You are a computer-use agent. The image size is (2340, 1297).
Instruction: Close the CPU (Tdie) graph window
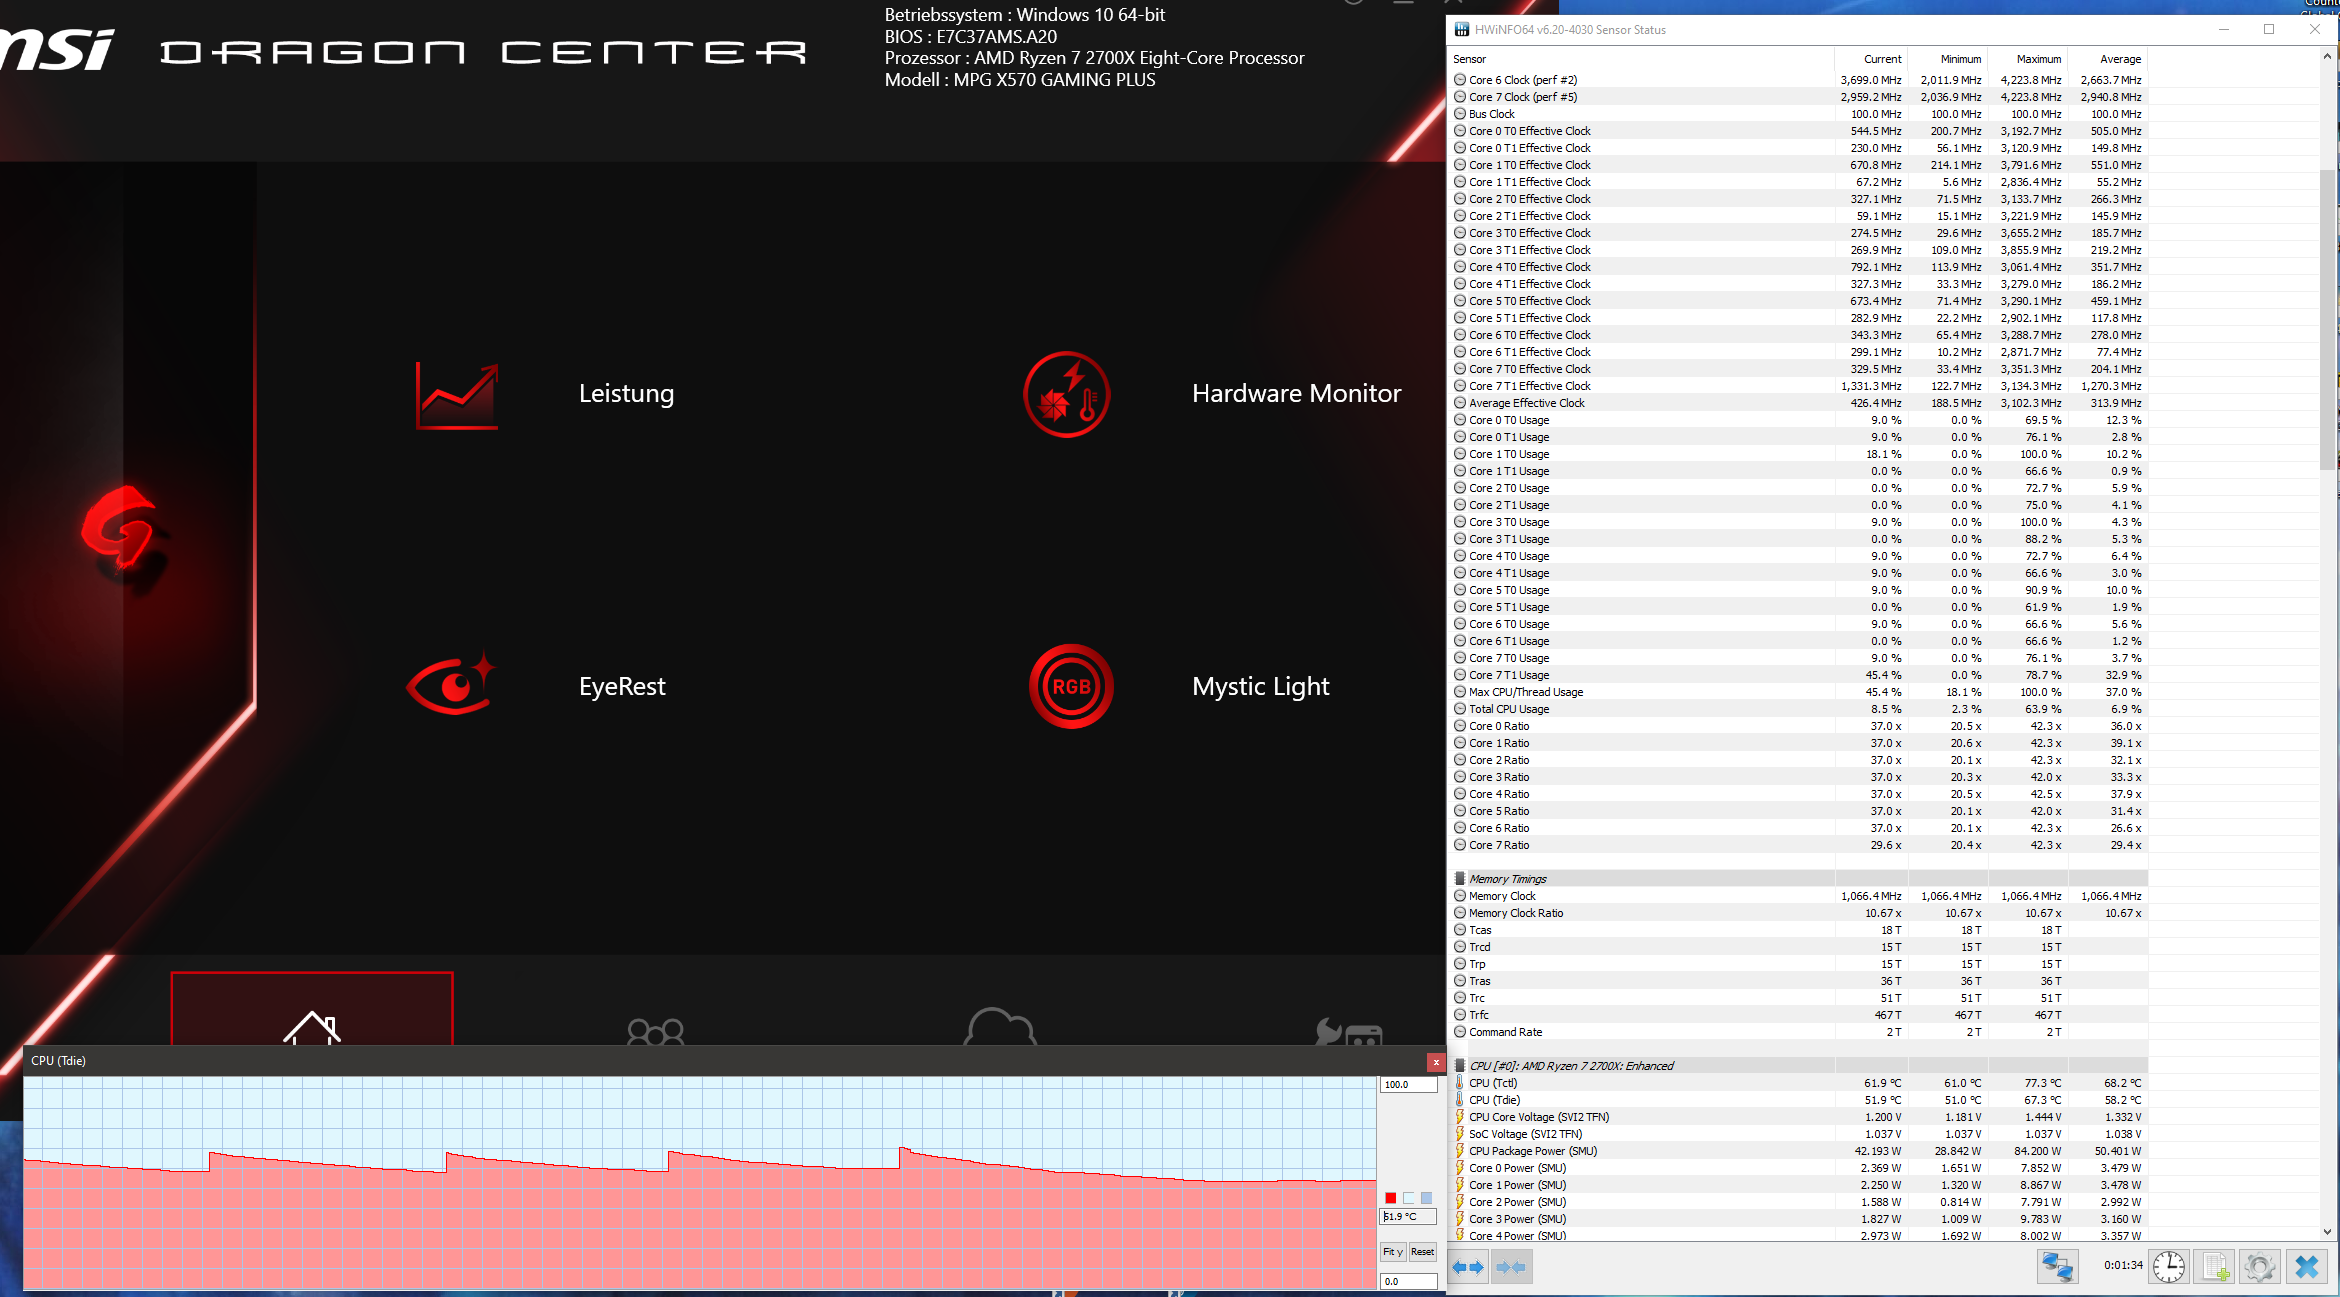tap(1436, 1062)
